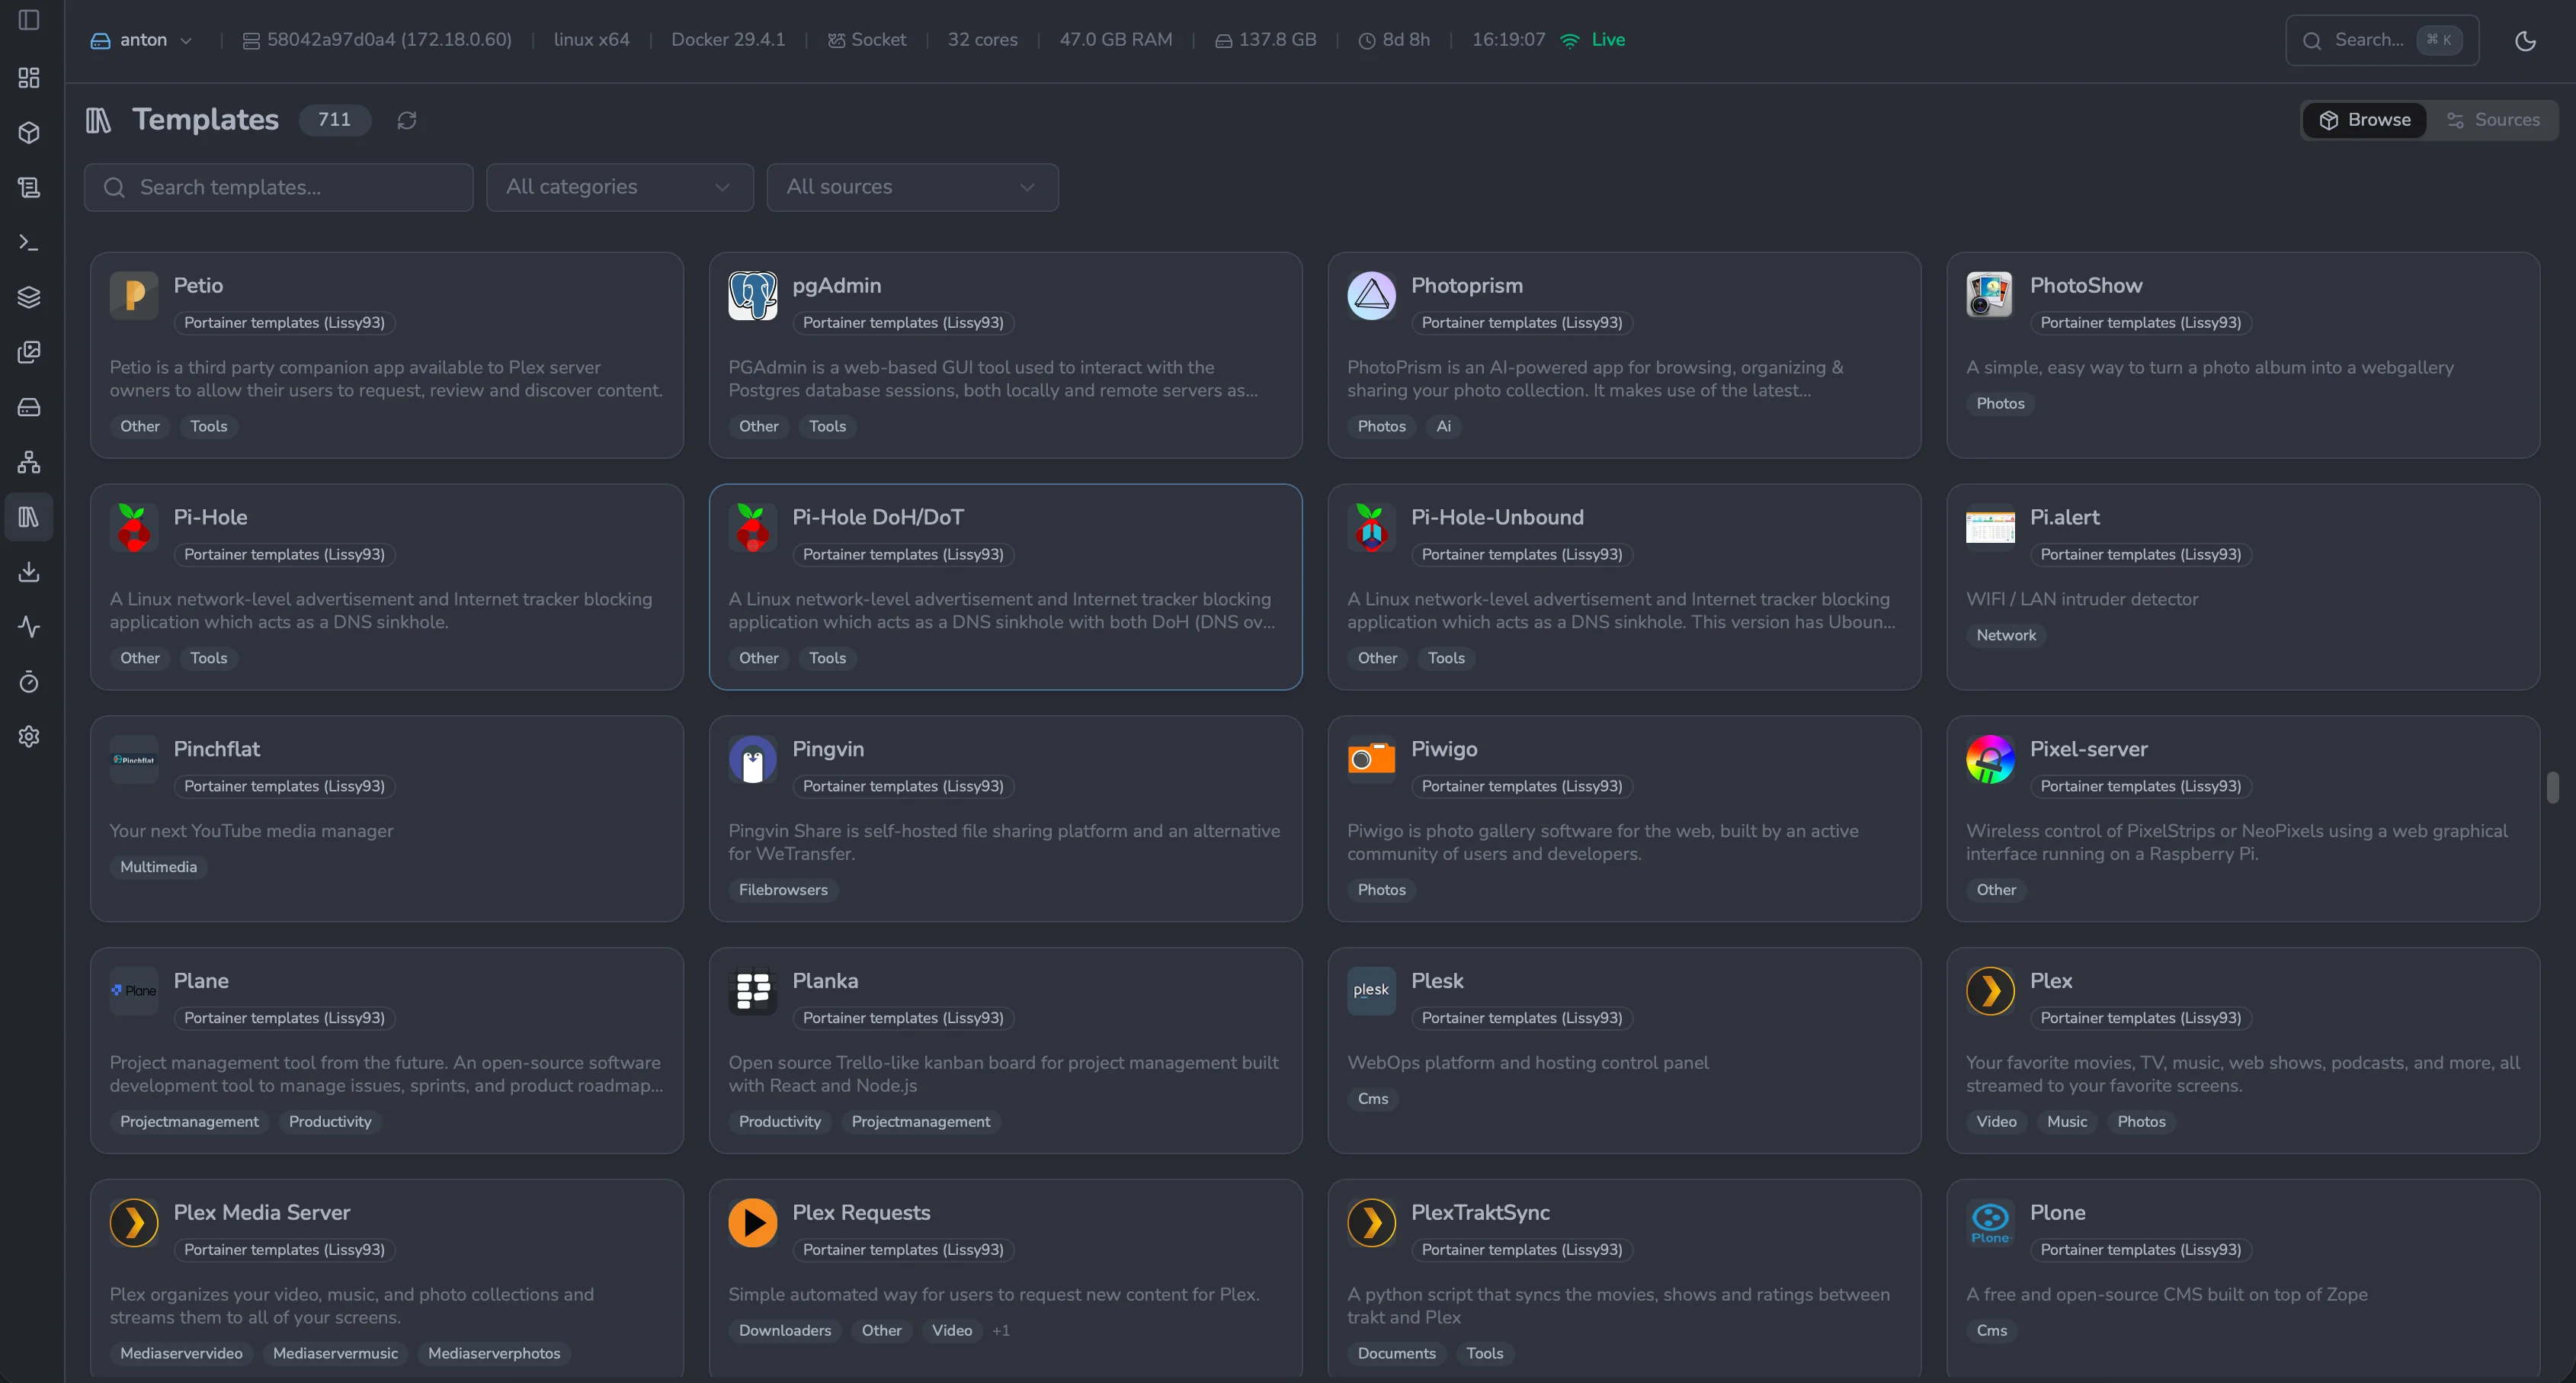Click the Planka board logo
This screenshot has height=1383, width=2576.
[x=753, y=991]
